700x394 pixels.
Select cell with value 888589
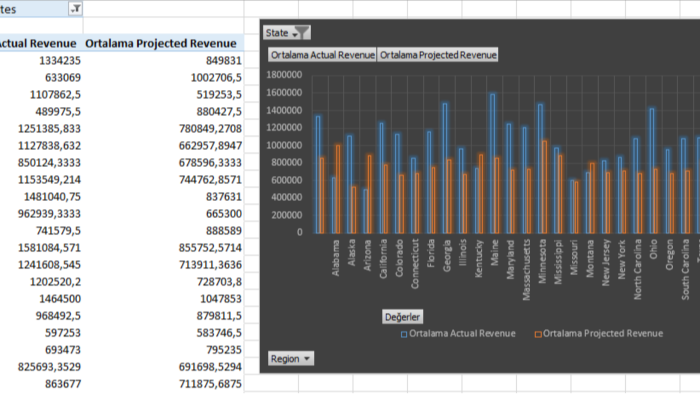[x=163, y=230]
